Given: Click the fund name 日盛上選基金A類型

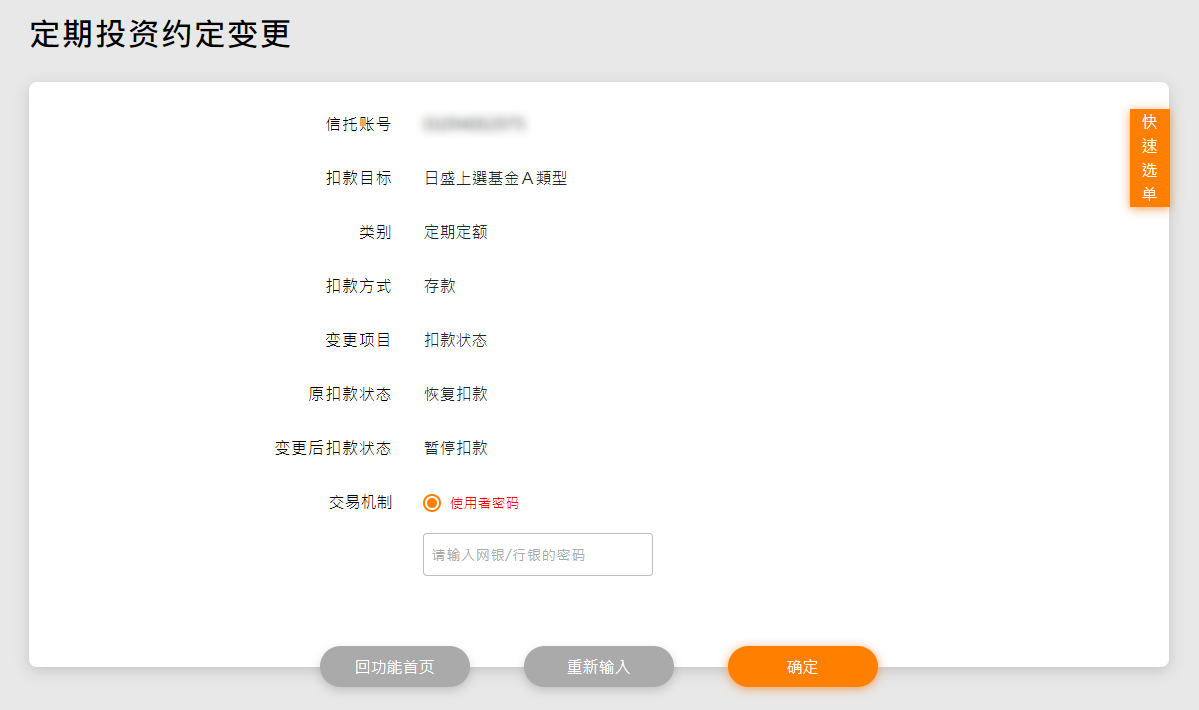Looking at the screenshot, I should [495, 178].
